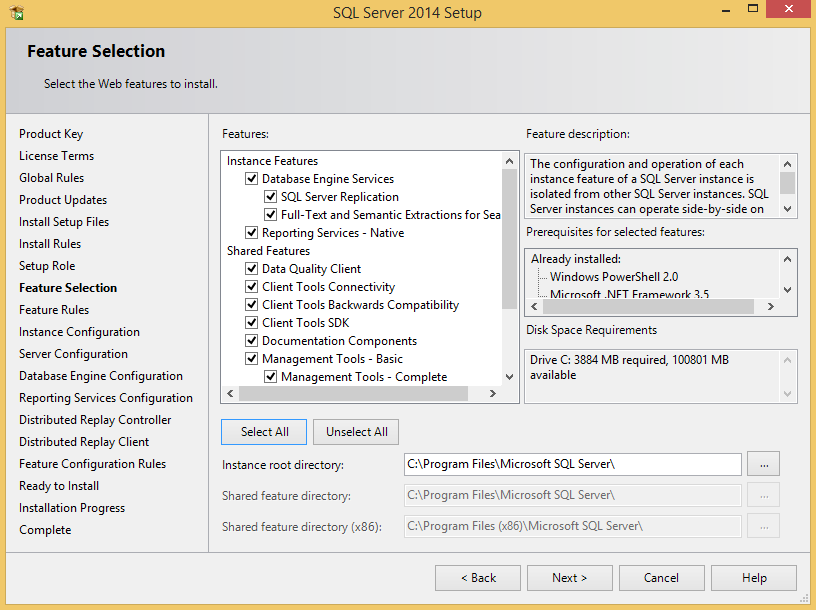The height and width of the screenshot is (610, 816).
Task: Select Instance Configuration step
Action: coord(80,332)
